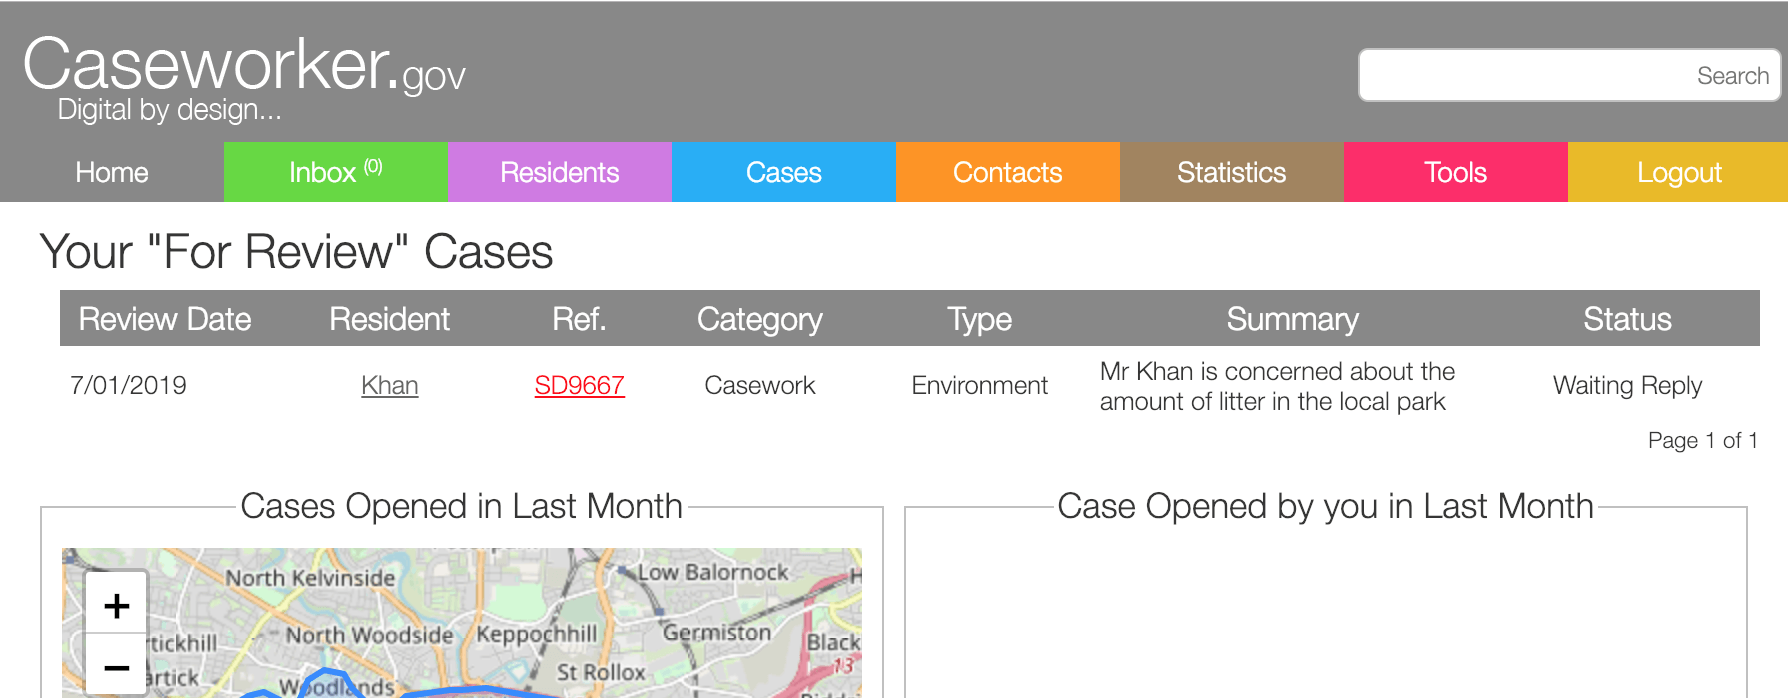Click the Keppochhill area on the map
Screen dimensions: 1788x698
click(537, 634)
